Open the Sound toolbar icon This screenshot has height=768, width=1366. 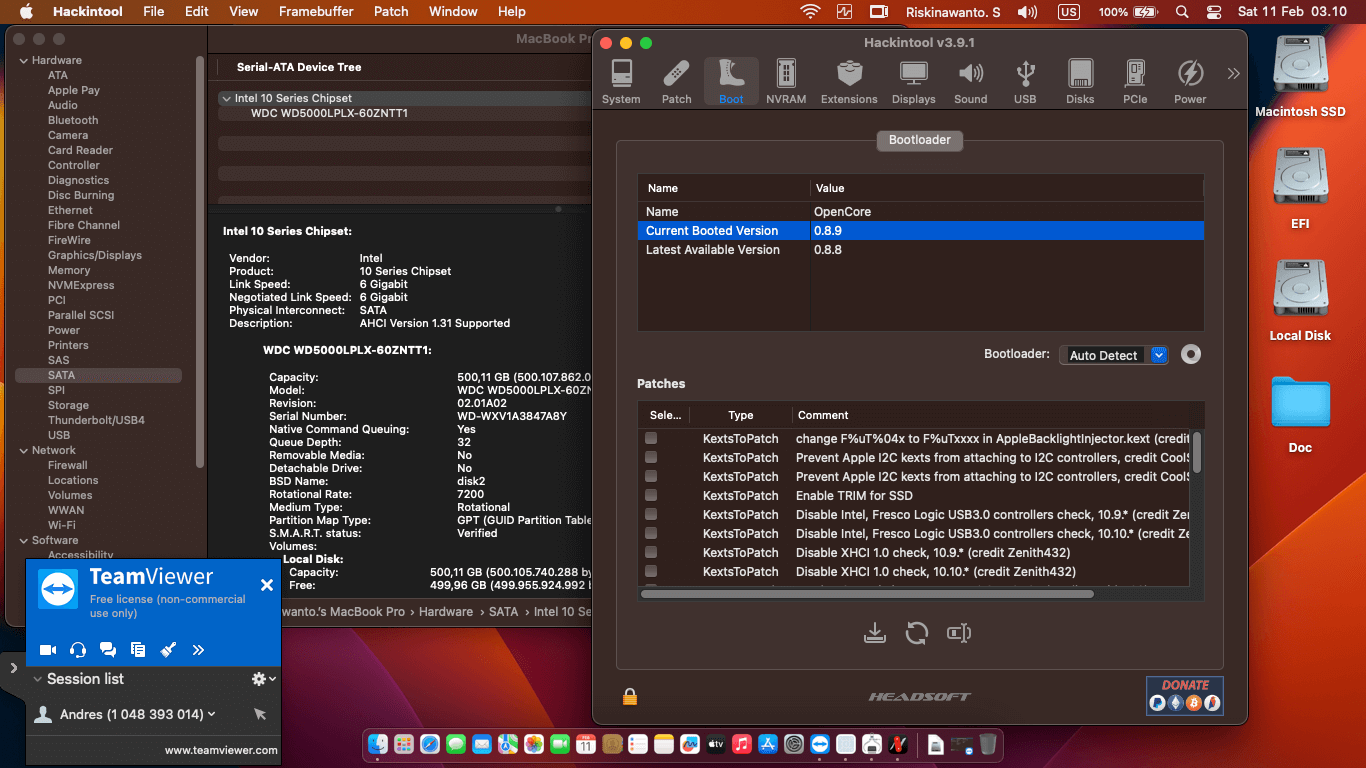pos(970,82)
